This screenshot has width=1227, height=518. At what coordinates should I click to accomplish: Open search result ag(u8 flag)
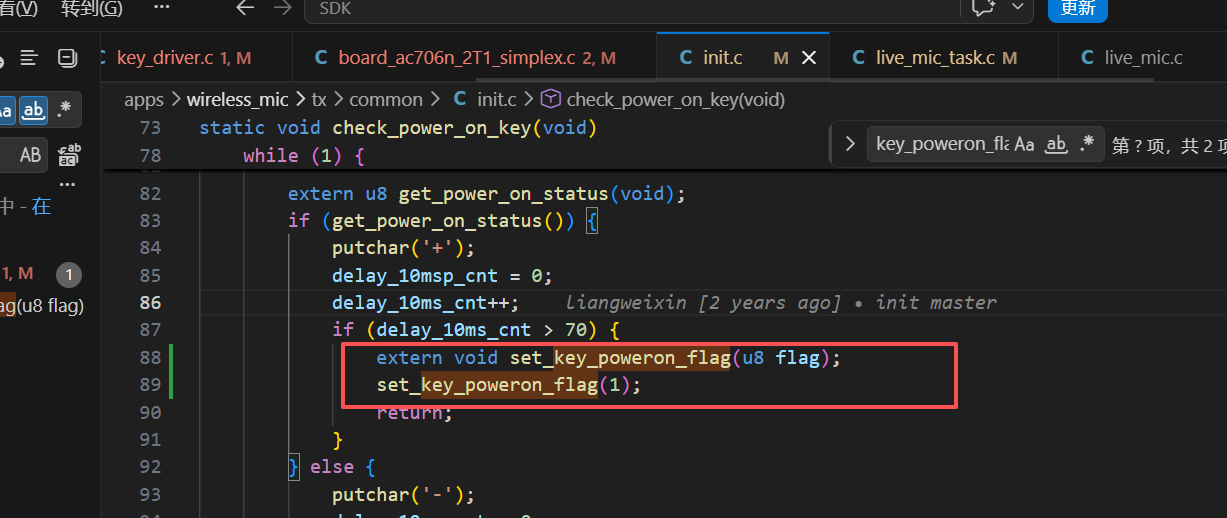tap(42, 306)
